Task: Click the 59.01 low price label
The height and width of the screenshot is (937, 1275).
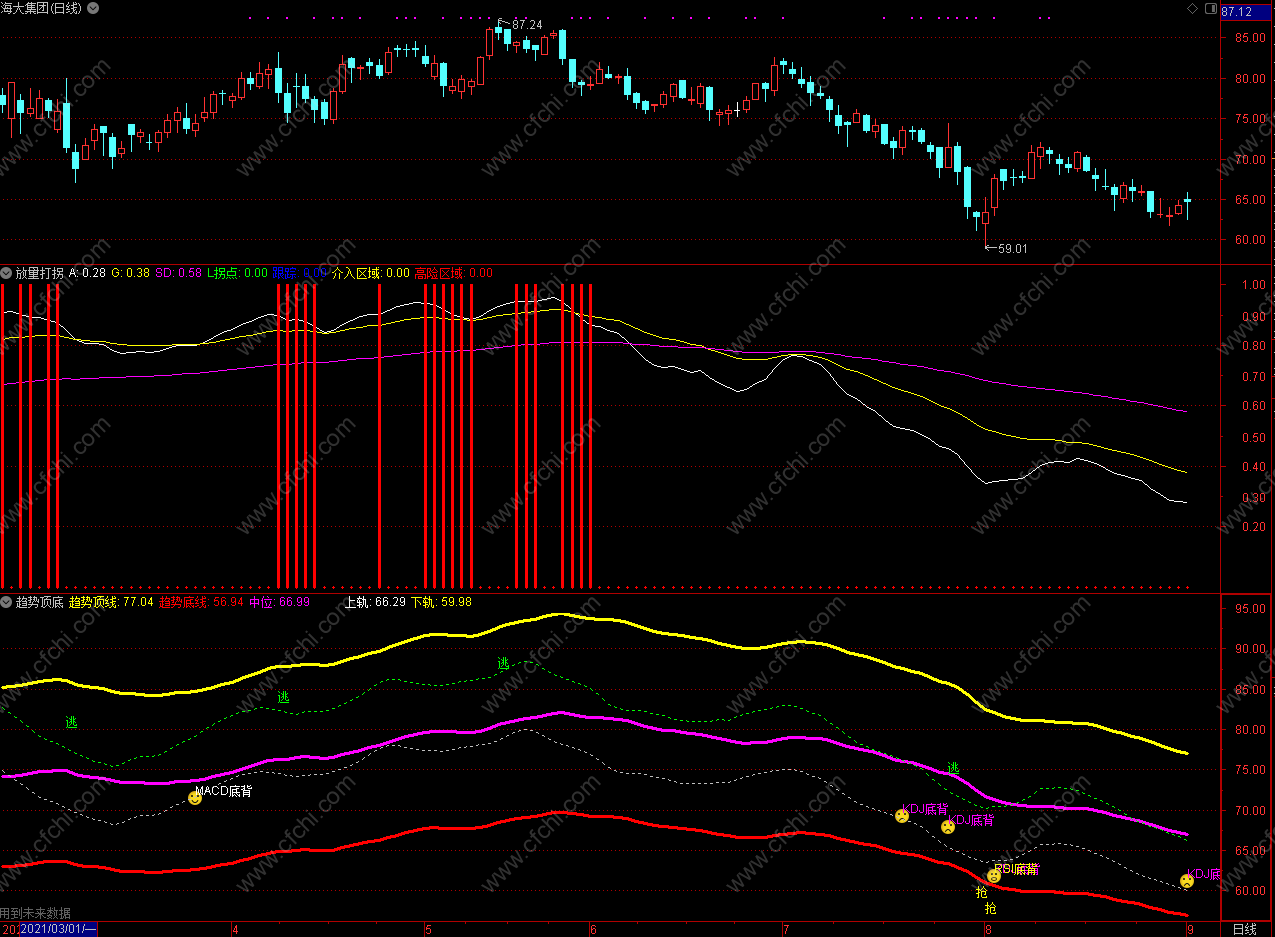Action: coord(1012,248)
